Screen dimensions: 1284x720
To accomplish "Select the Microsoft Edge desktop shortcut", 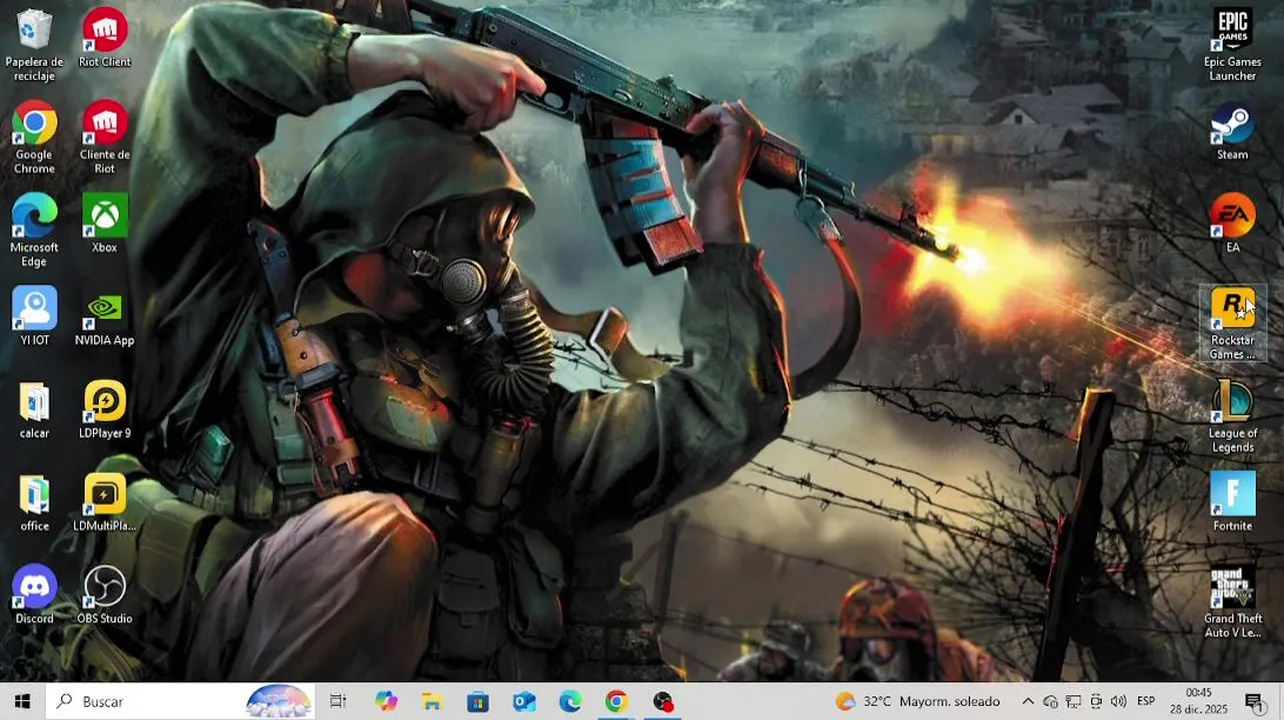I will (34, 230).
